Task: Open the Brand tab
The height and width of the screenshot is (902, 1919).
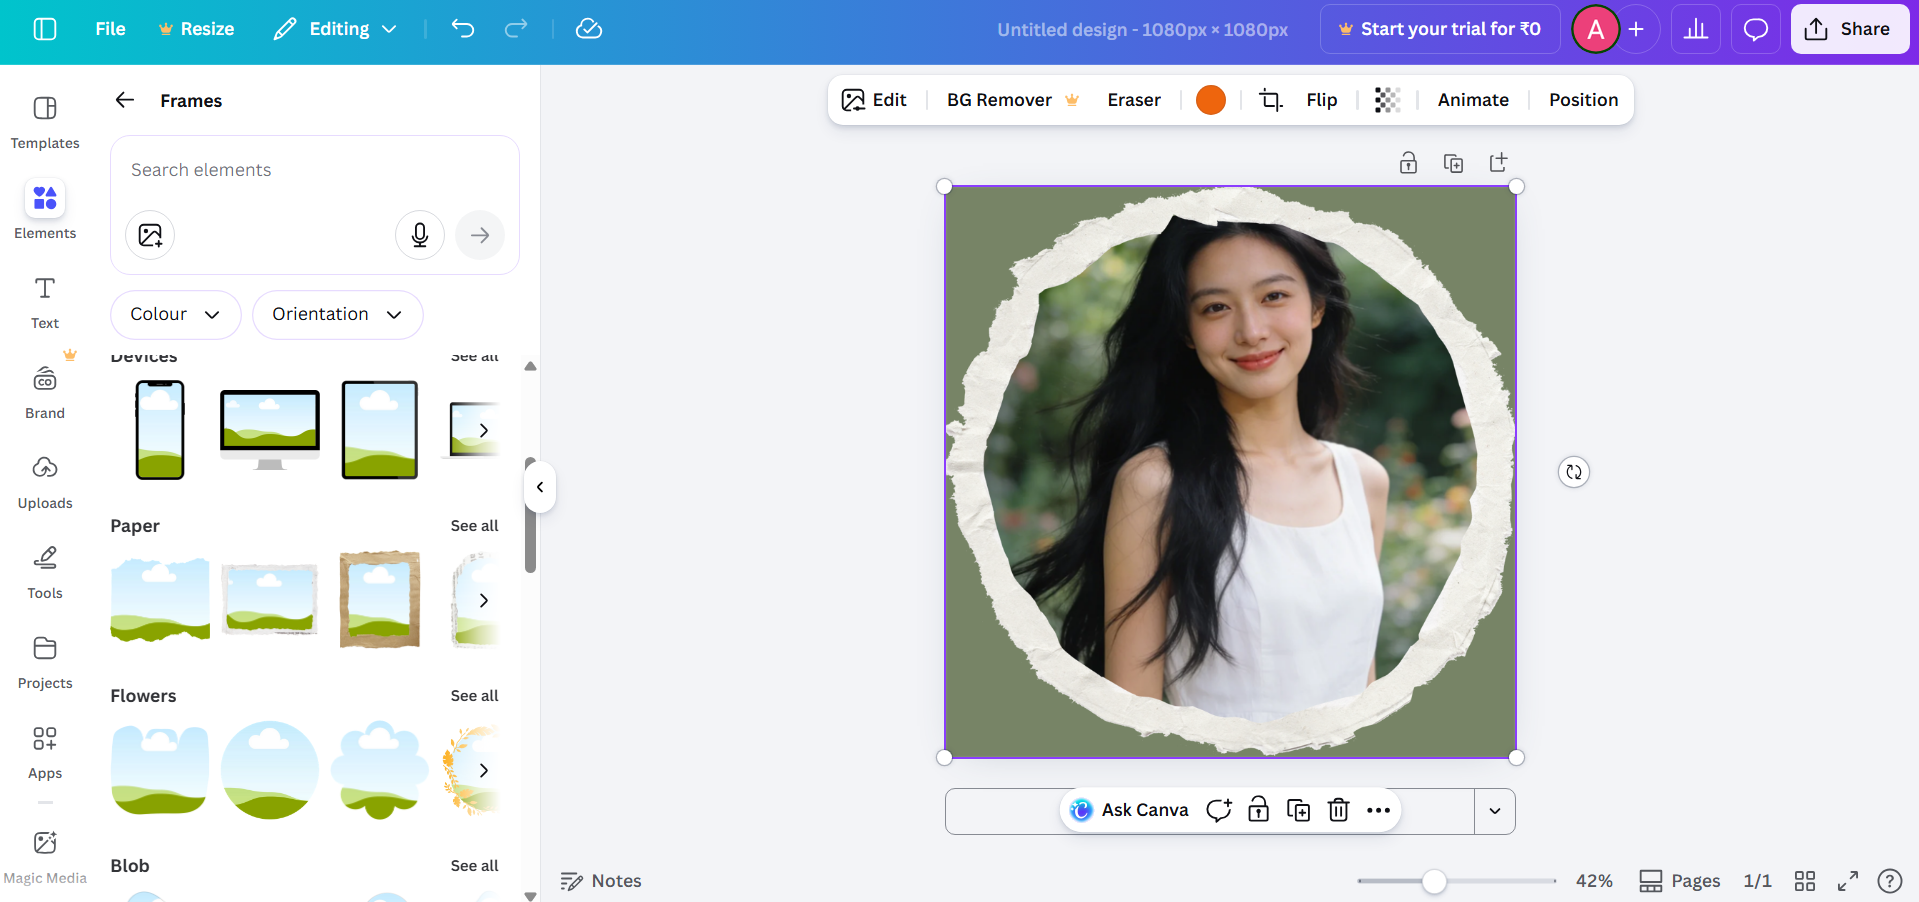Action: (x=45, y=392)
